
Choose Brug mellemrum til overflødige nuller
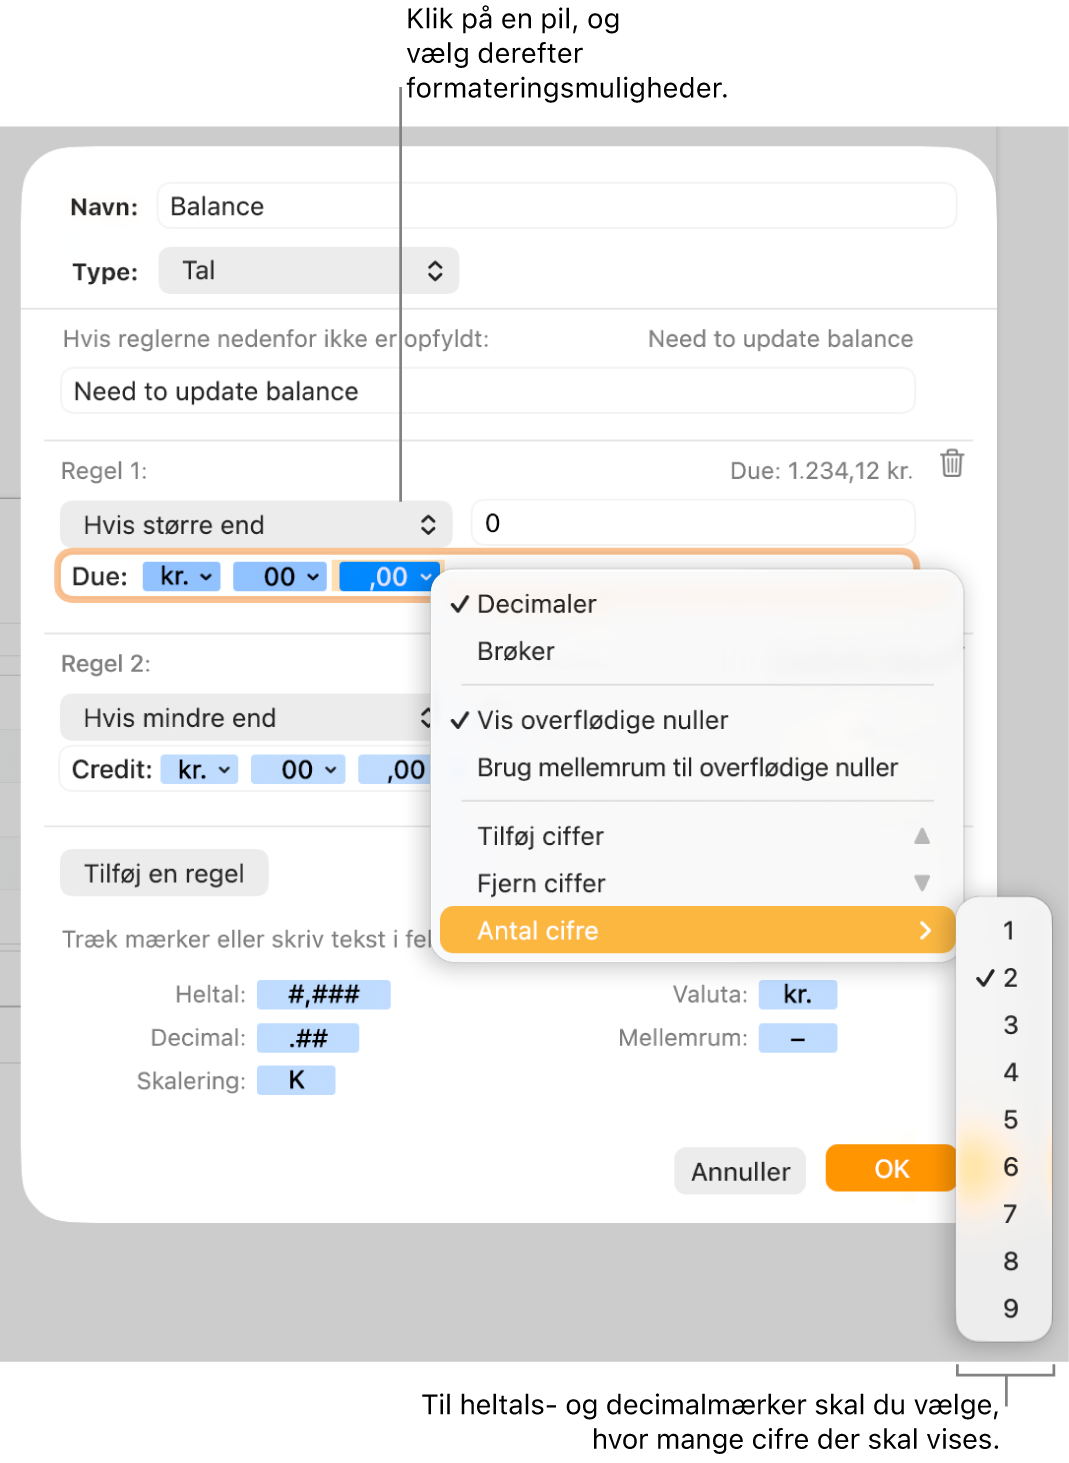[697, 767]
